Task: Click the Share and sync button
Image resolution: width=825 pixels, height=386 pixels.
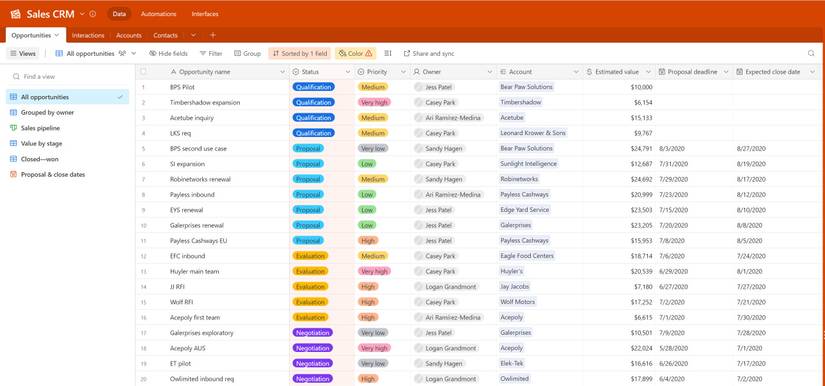Action: point(429,53)
